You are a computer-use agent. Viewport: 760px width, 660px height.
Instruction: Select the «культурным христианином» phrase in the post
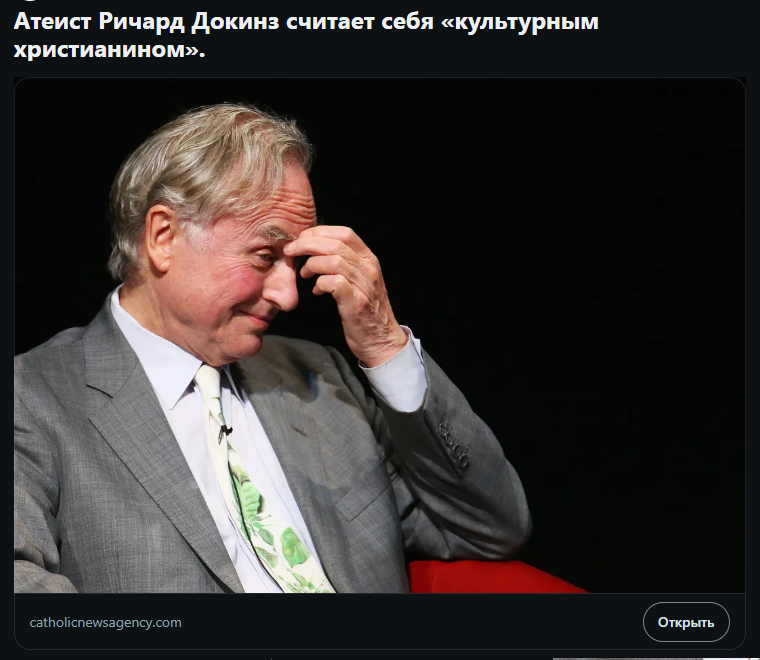click(306, 36)
